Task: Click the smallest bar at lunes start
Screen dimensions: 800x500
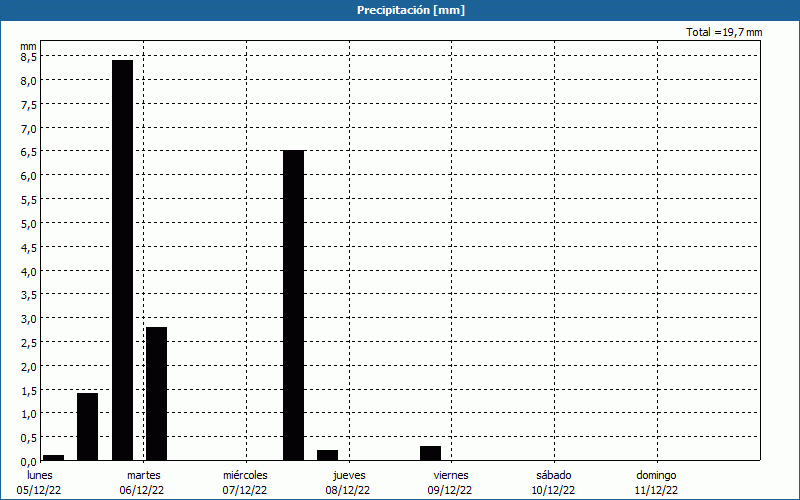Action: tap(54, 458)
